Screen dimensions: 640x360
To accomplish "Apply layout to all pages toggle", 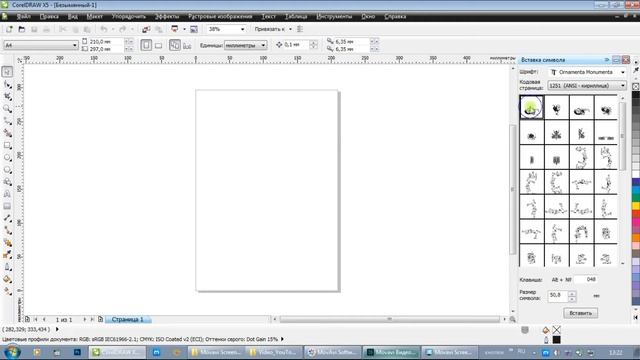I will pos(175,45).
